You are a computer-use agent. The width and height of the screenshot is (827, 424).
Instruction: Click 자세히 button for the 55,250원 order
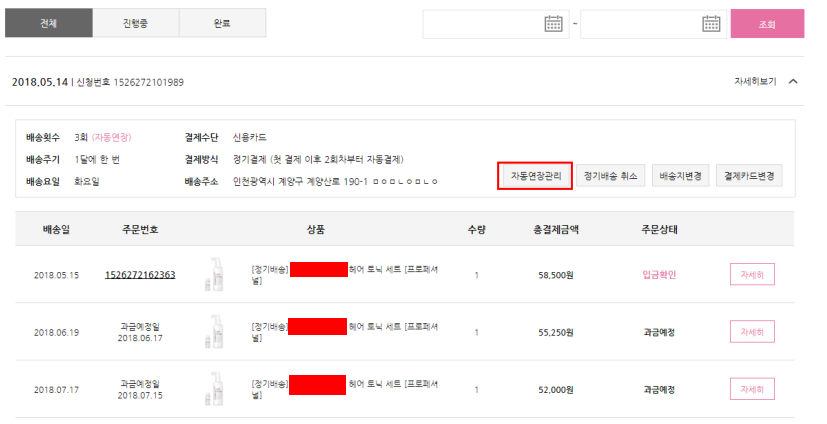(752, 332)
